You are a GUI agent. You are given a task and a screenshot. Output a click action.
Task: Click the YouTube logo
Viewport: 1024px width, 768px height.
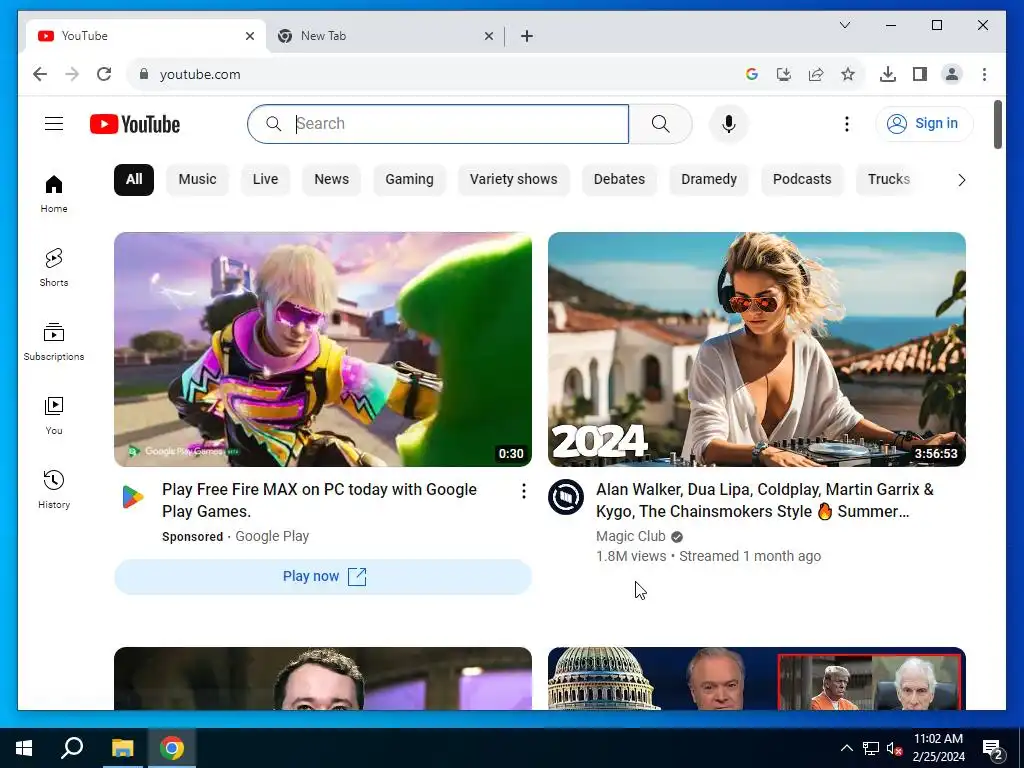tap(135, 124)
